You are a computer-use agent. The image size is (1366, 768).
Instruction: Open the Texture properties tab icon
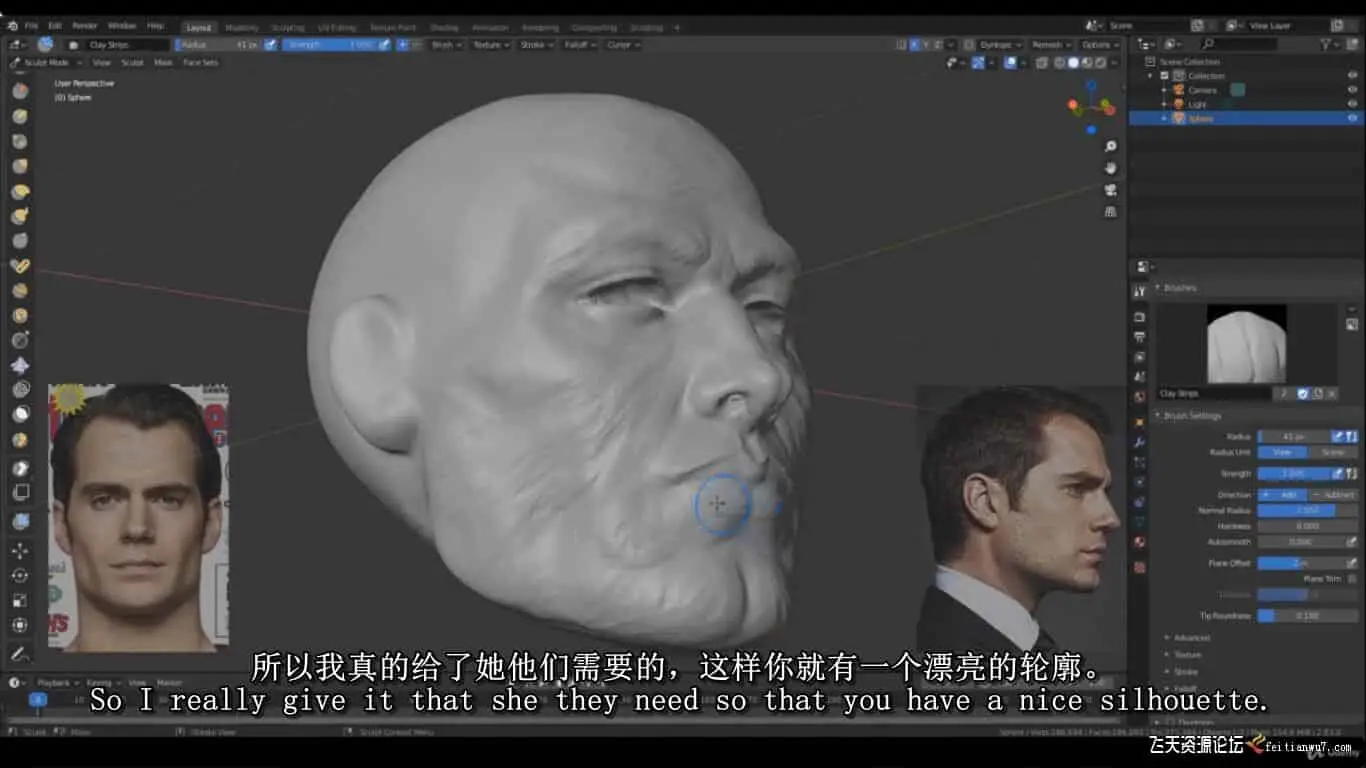point(1139,567)
